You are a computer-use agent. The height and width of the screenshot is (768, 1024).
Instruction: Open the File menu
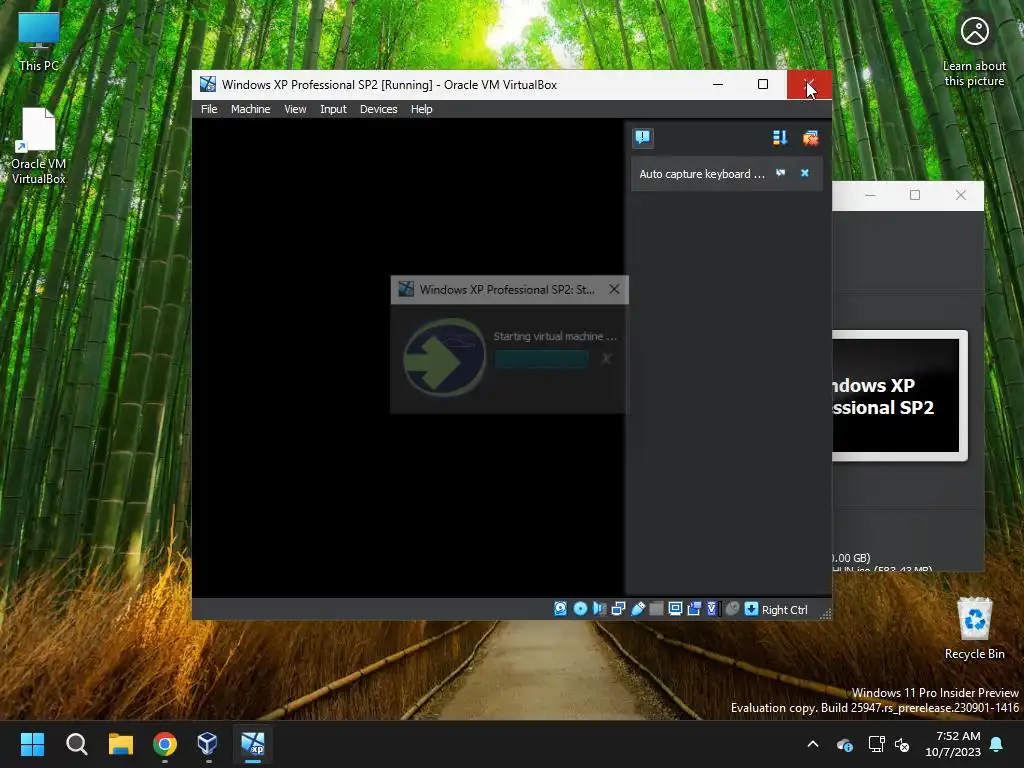click(x=209, y=109)
